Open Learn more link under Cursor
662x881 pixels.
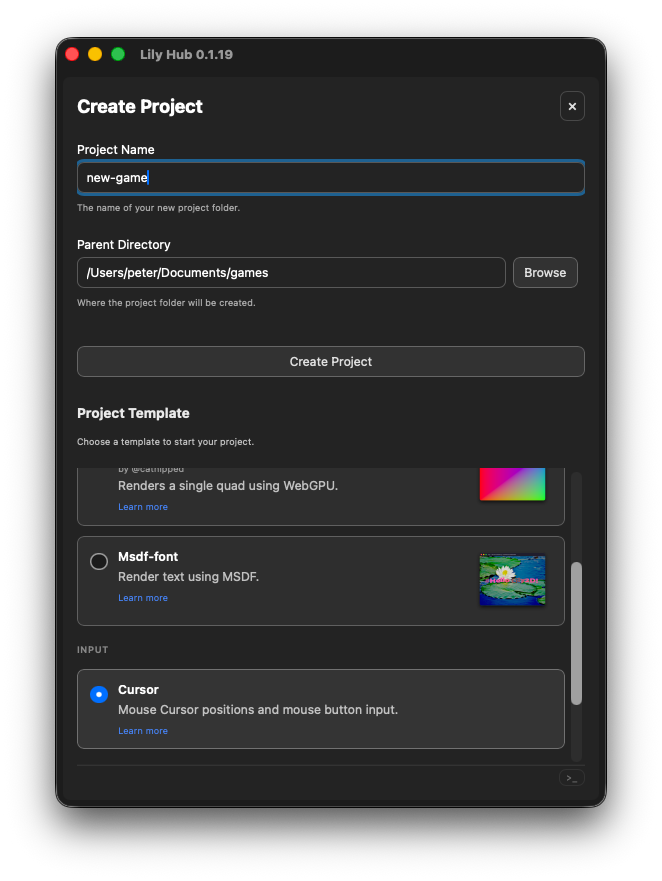[143, 731]
